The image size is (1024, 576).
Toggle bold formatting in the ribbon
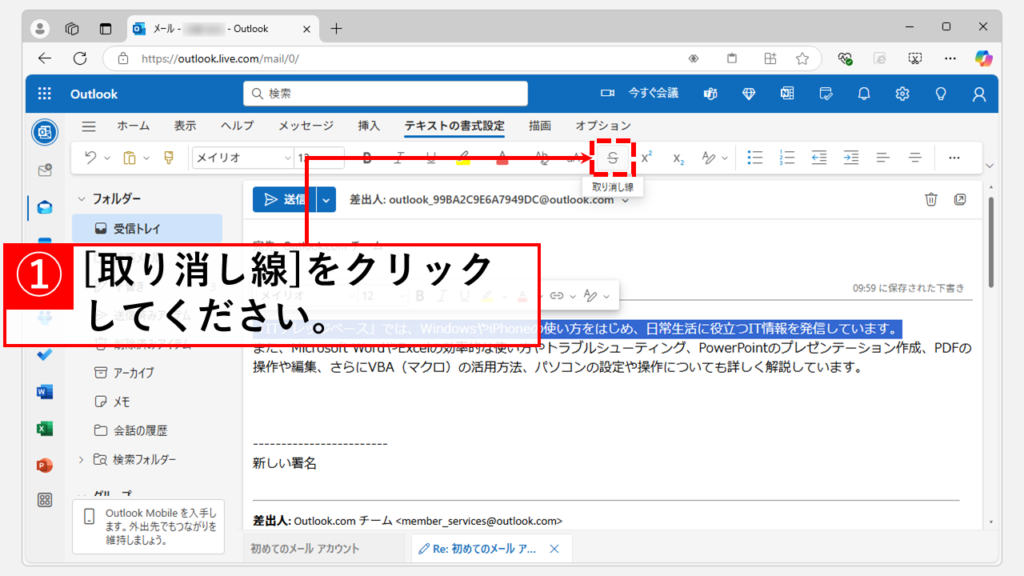367,158
